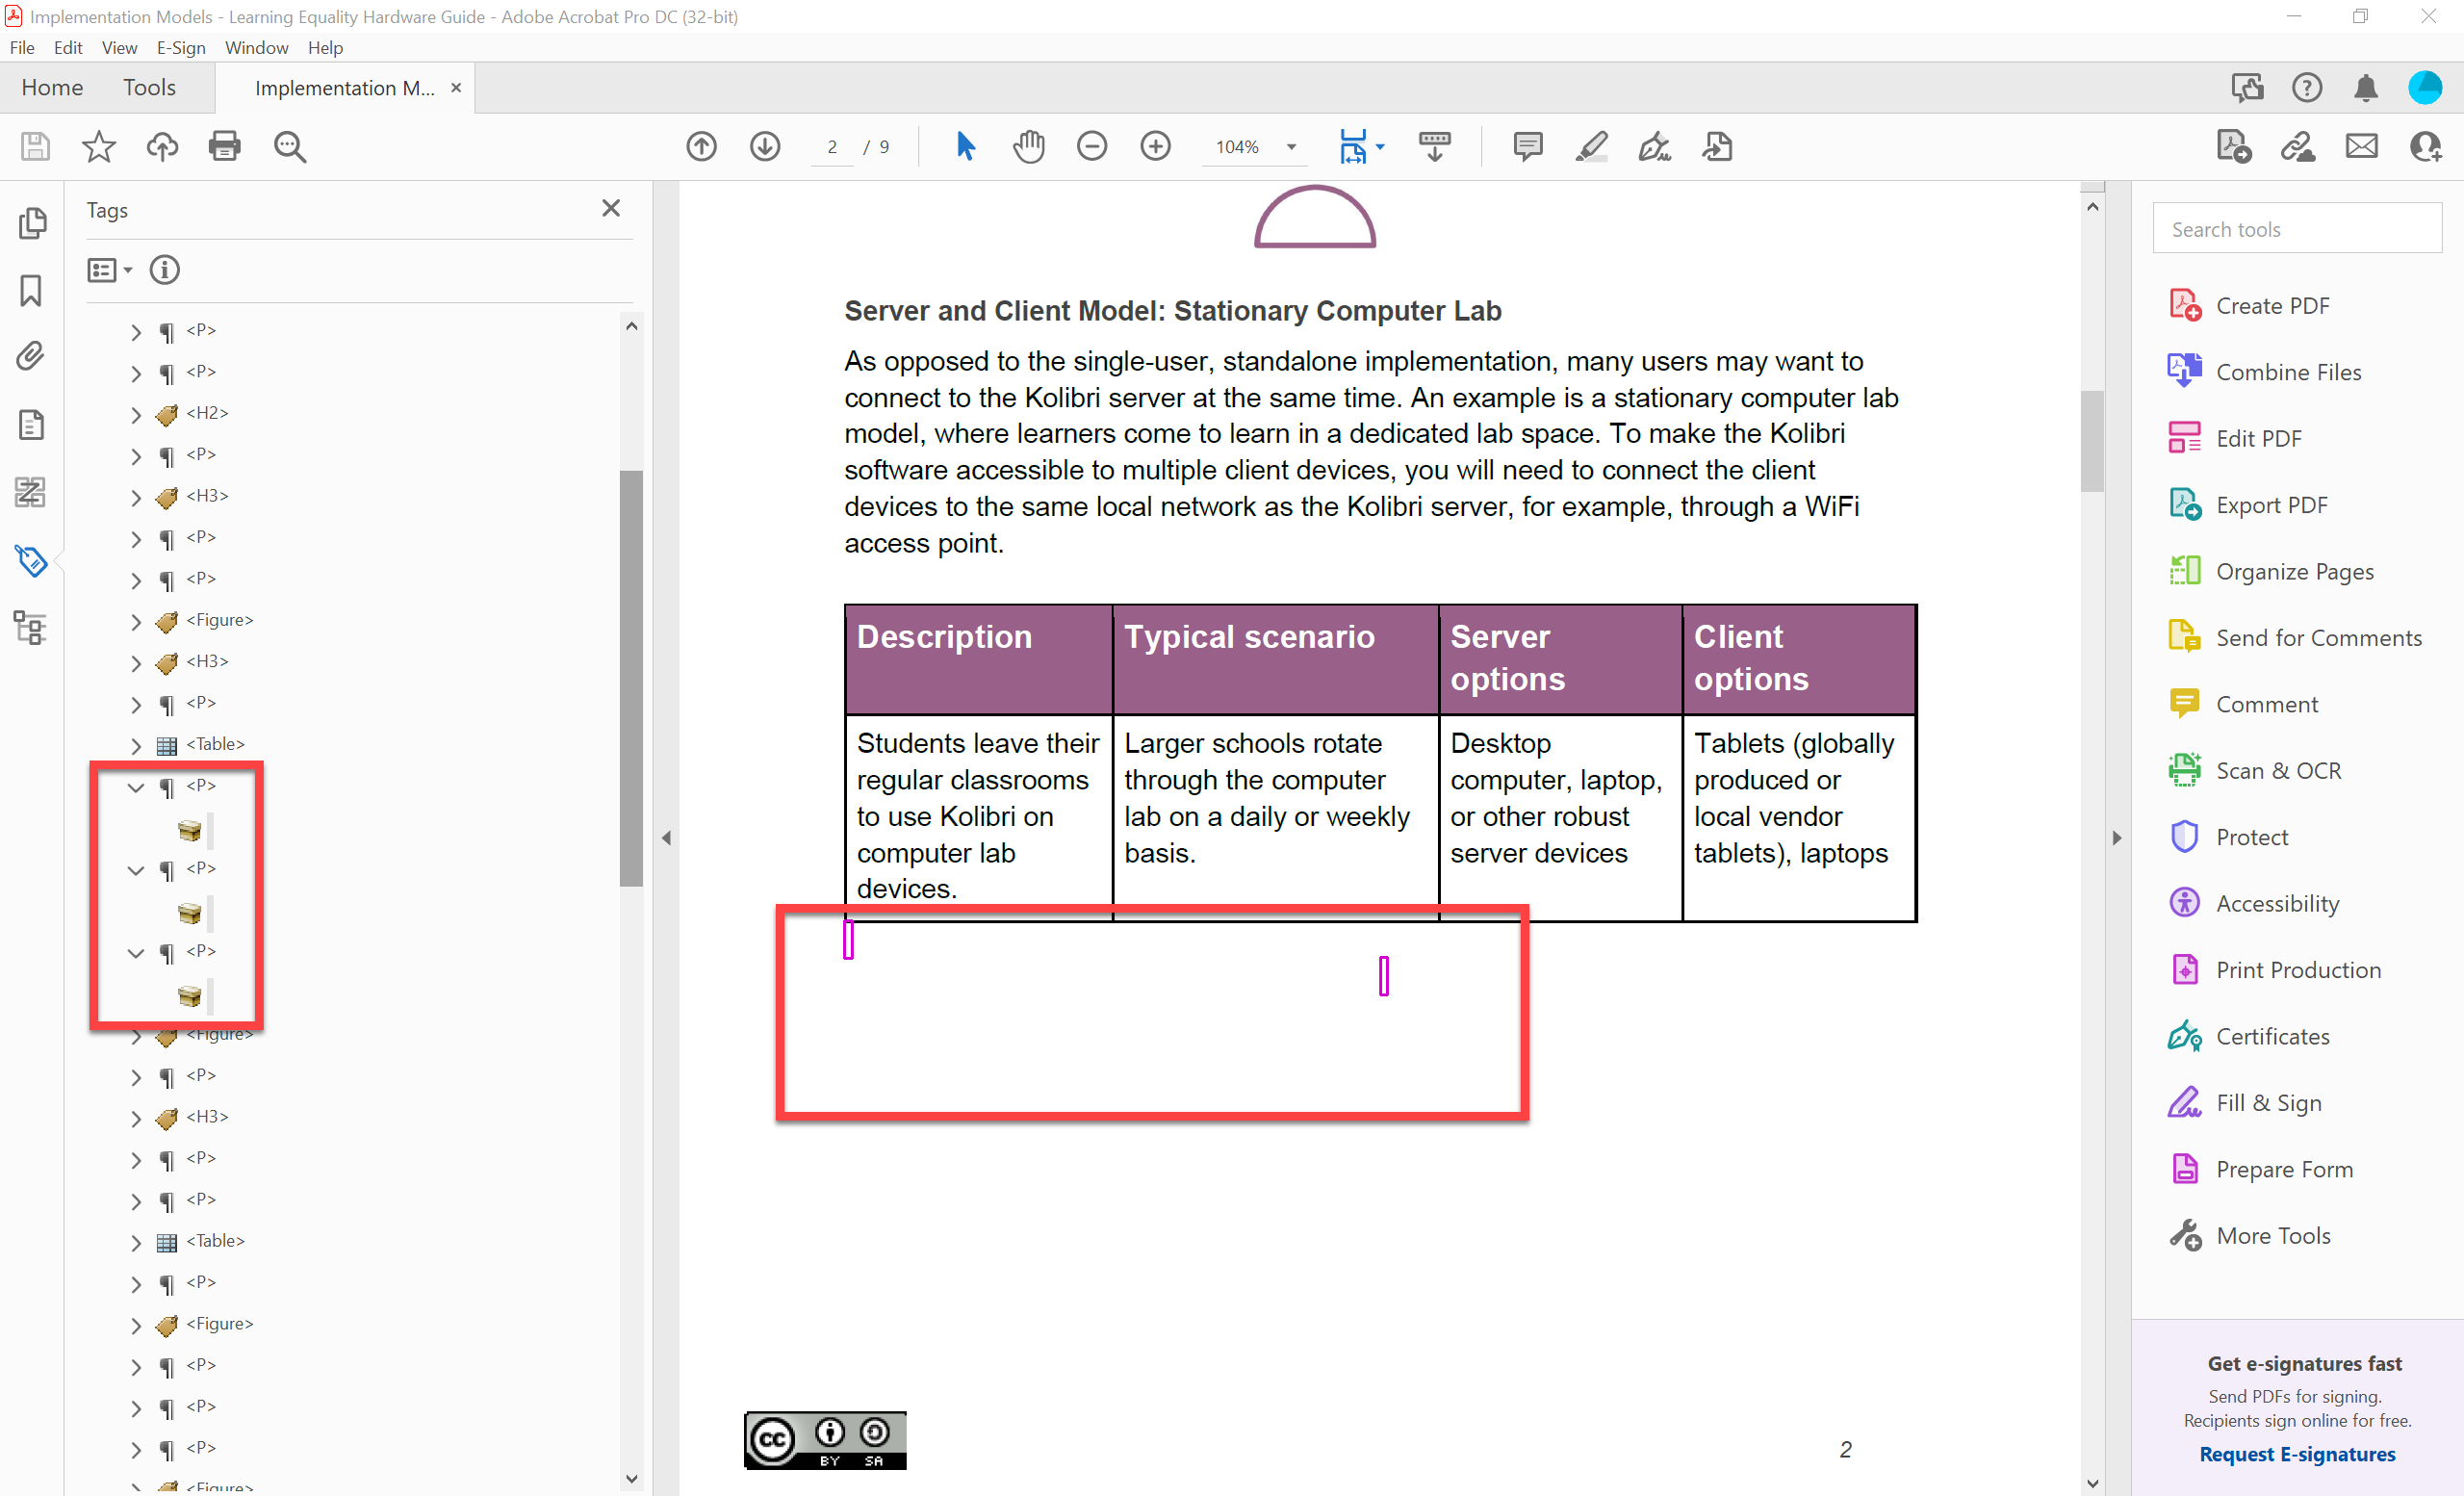Click the Zoom In plus icon
Viewport: 2464px width, 1496px height.
pyautogui.click(x=1155, y=146)
